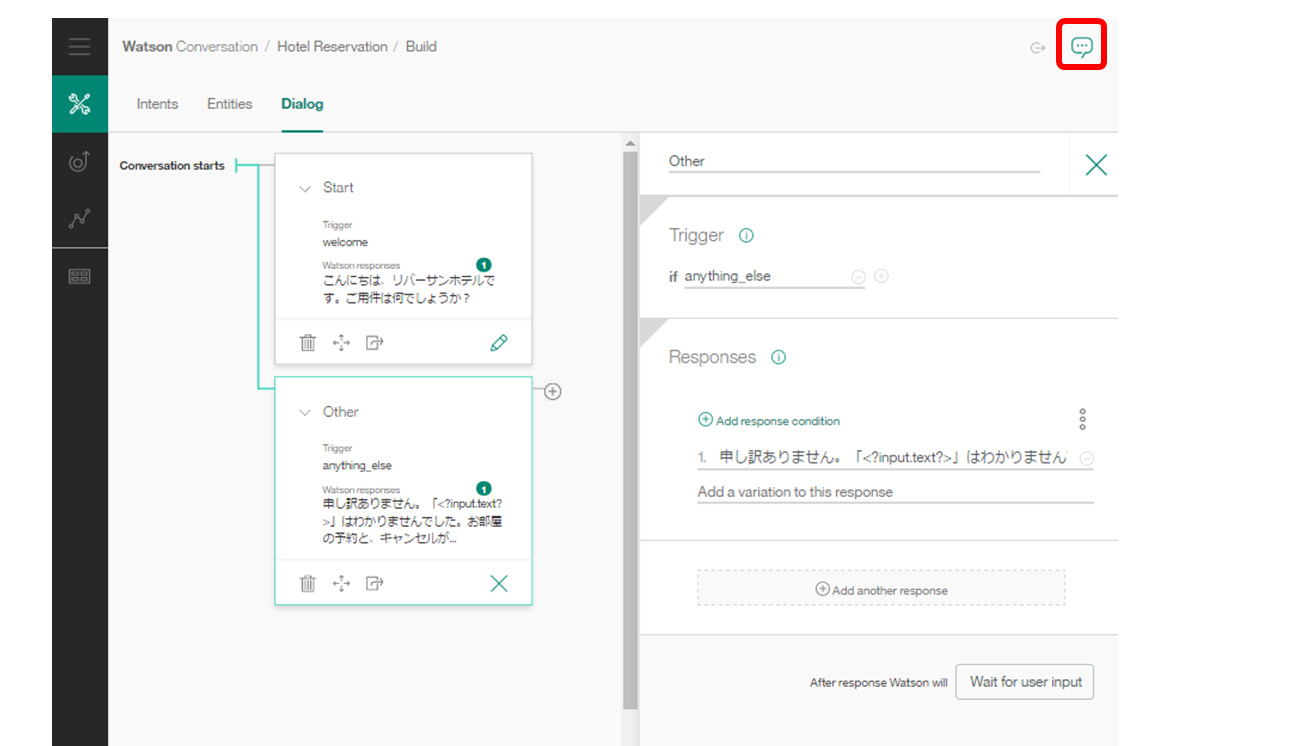The image size is (1294, 746).
Task: Close the Other node editor panel
Action: (1096, 165)
